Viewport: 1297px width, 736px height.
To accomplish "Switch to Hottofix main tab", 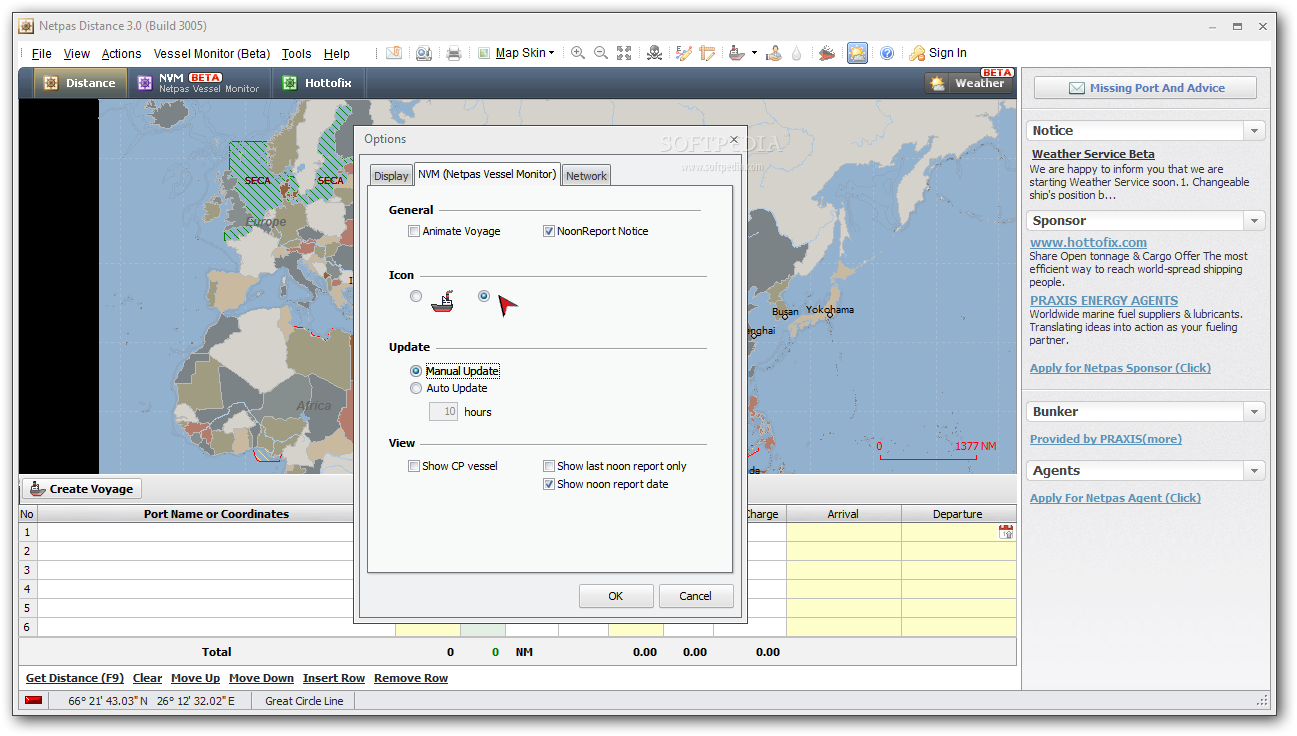I will pyautogui.click(x=317, y=83).
